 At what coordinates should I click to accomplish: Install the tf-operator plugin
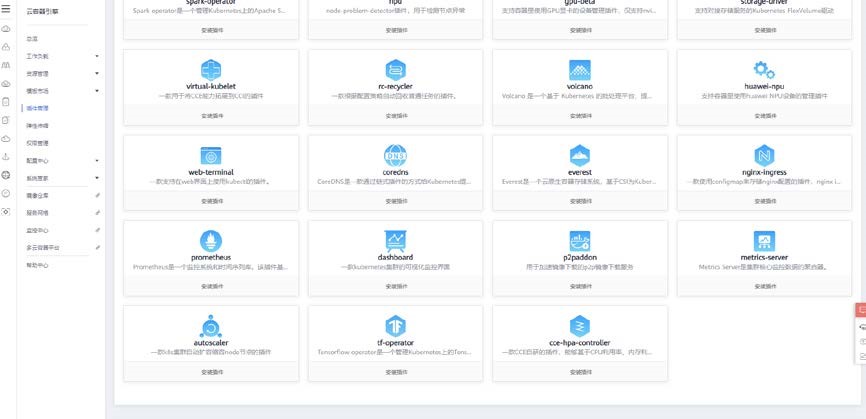(x=395, y=372)
